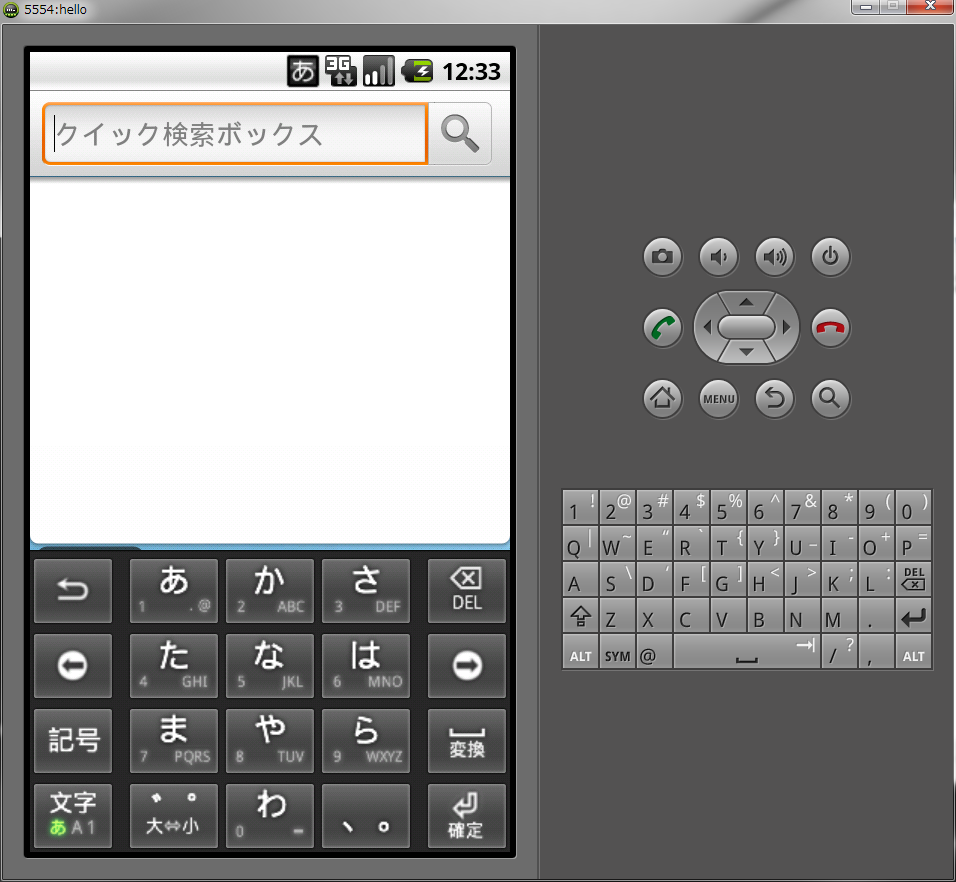Screen dimensions: 956x882
Task: Click the hardware keyboard Enter key
Action: point(913,616)
